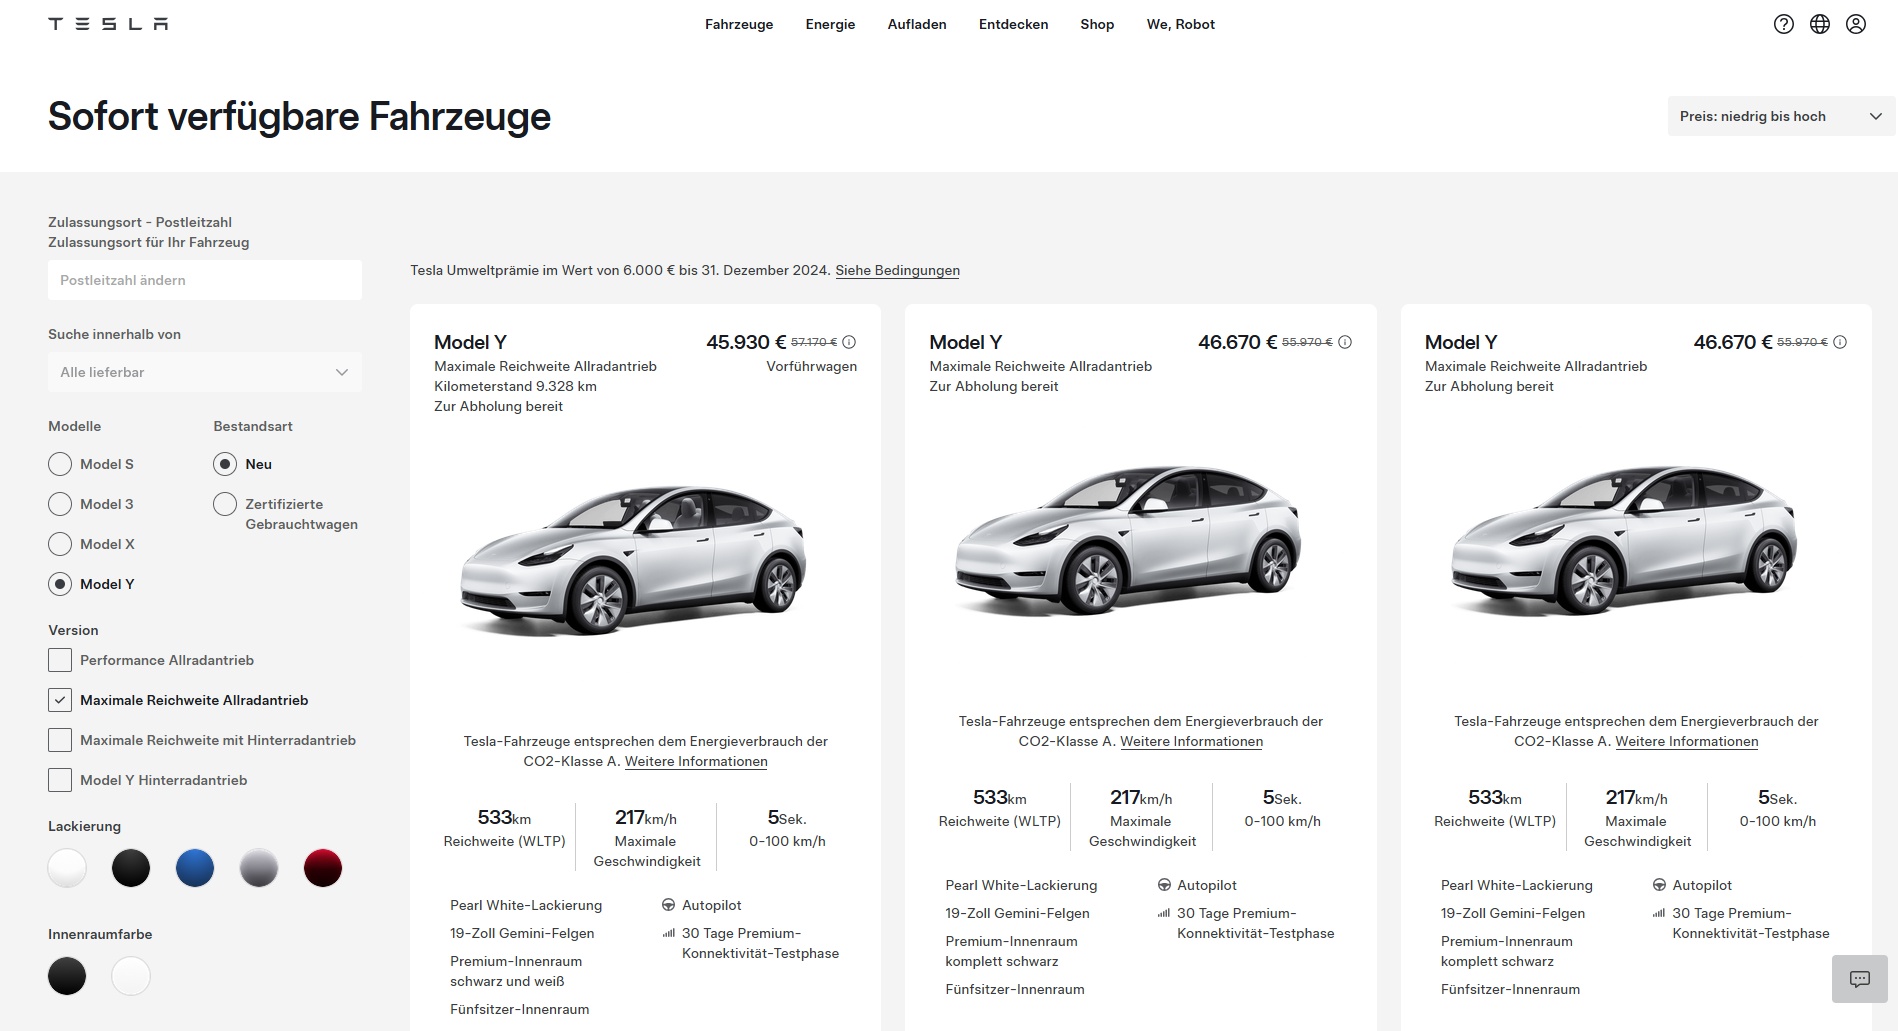Click premium interior schwarz und weiß text
1898x1031 pixels.
[x=516, y=971]
